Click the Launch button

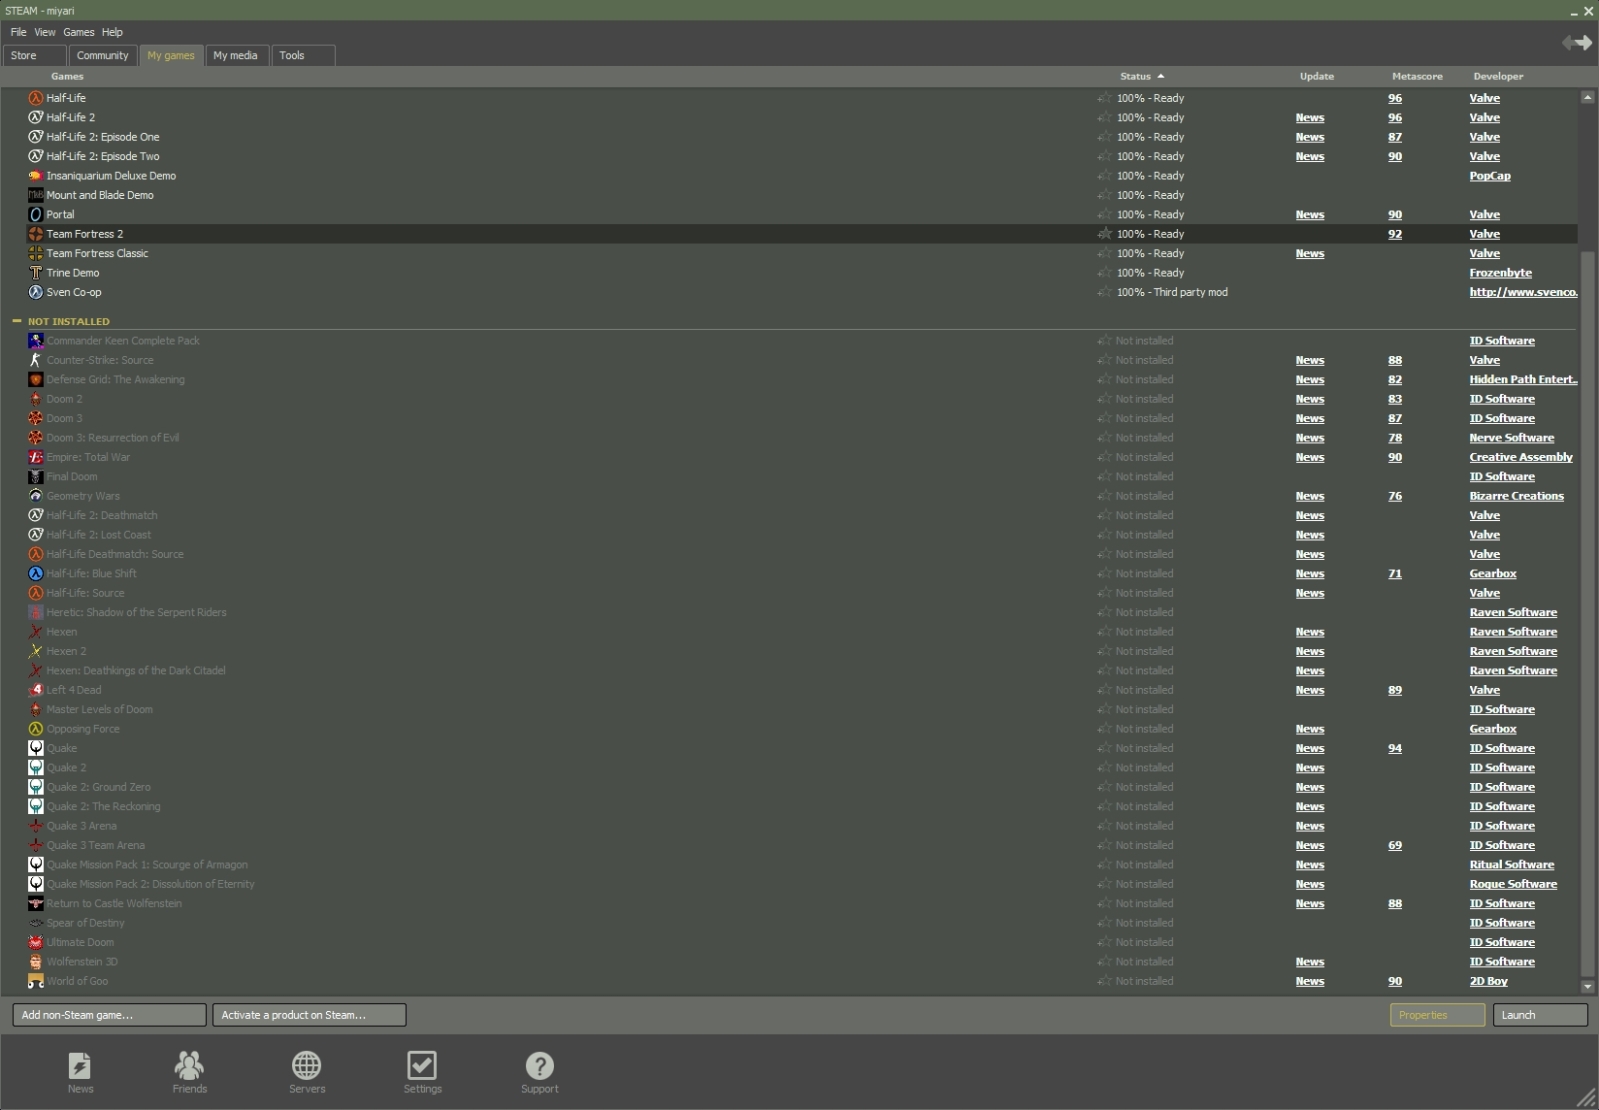[1539, 1015]
